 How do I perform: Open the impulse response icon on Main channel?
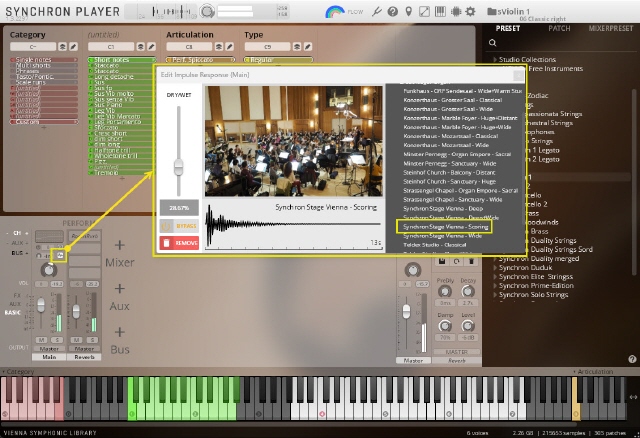[60, 256]
